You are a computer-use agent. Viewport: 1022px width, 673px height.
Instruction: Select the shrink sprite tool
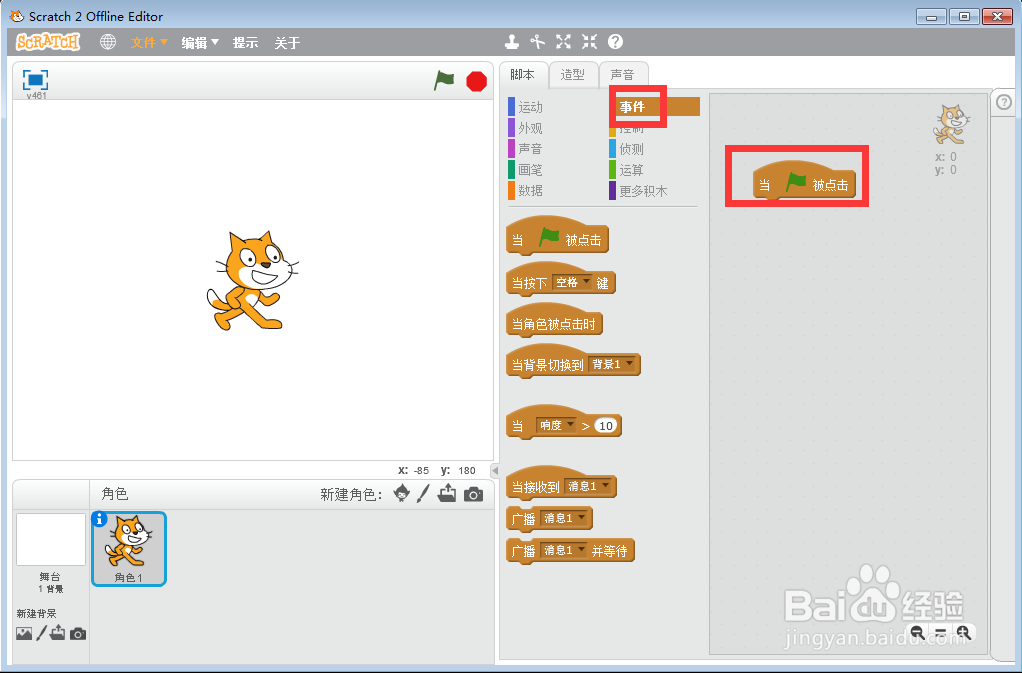point(587,42)
